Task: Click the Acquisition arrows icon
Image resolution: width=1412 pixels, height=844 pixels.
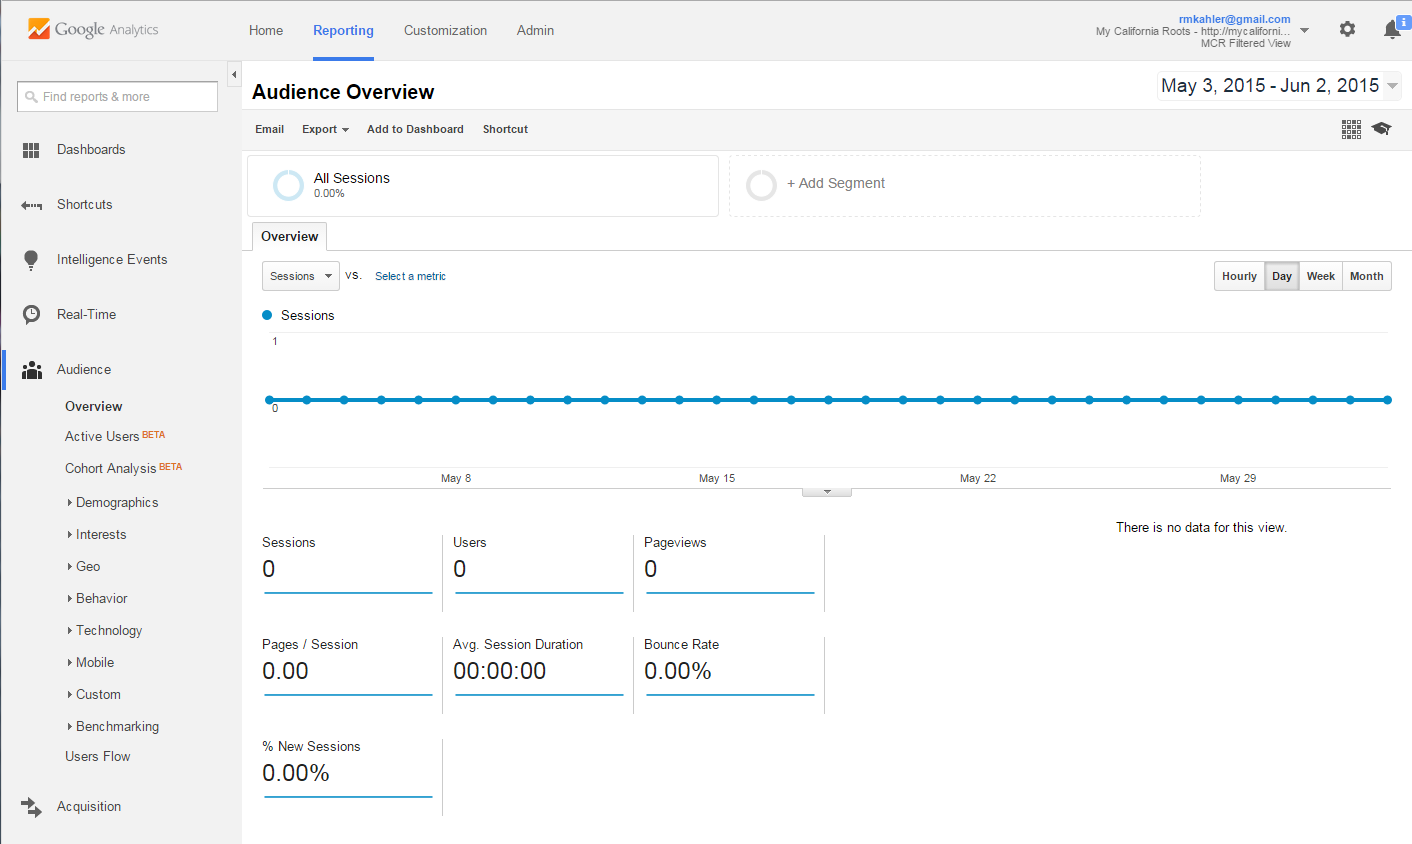Action: [x=31, y=807]
